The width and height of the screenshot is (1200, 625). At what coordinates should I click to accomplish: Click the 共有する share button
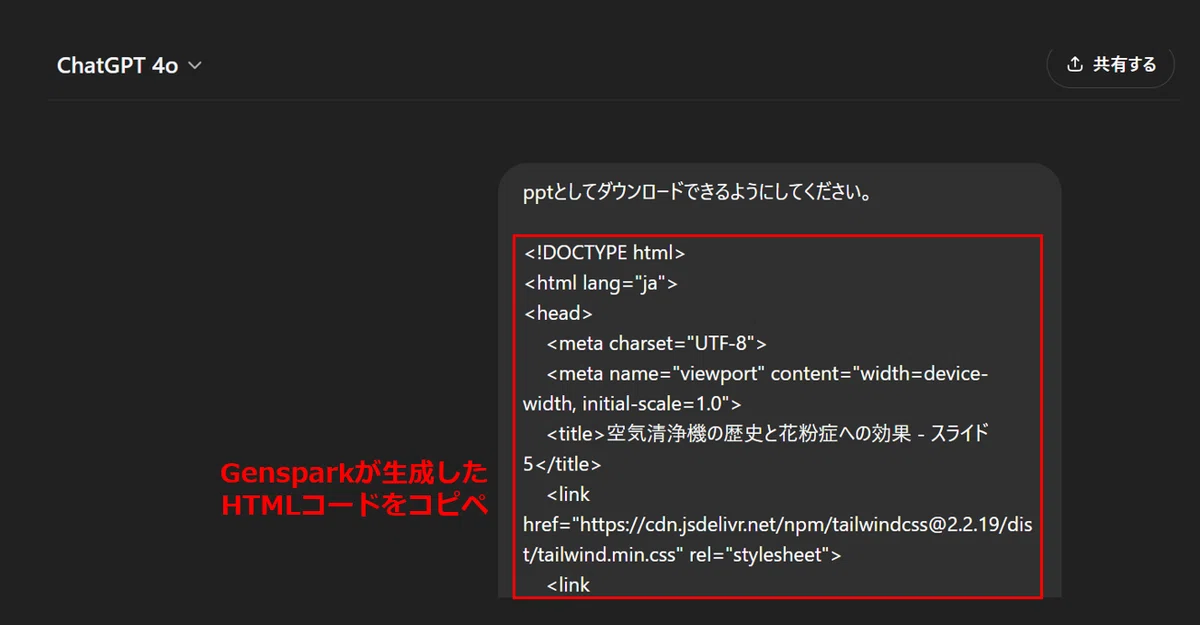pos(1110,65)
